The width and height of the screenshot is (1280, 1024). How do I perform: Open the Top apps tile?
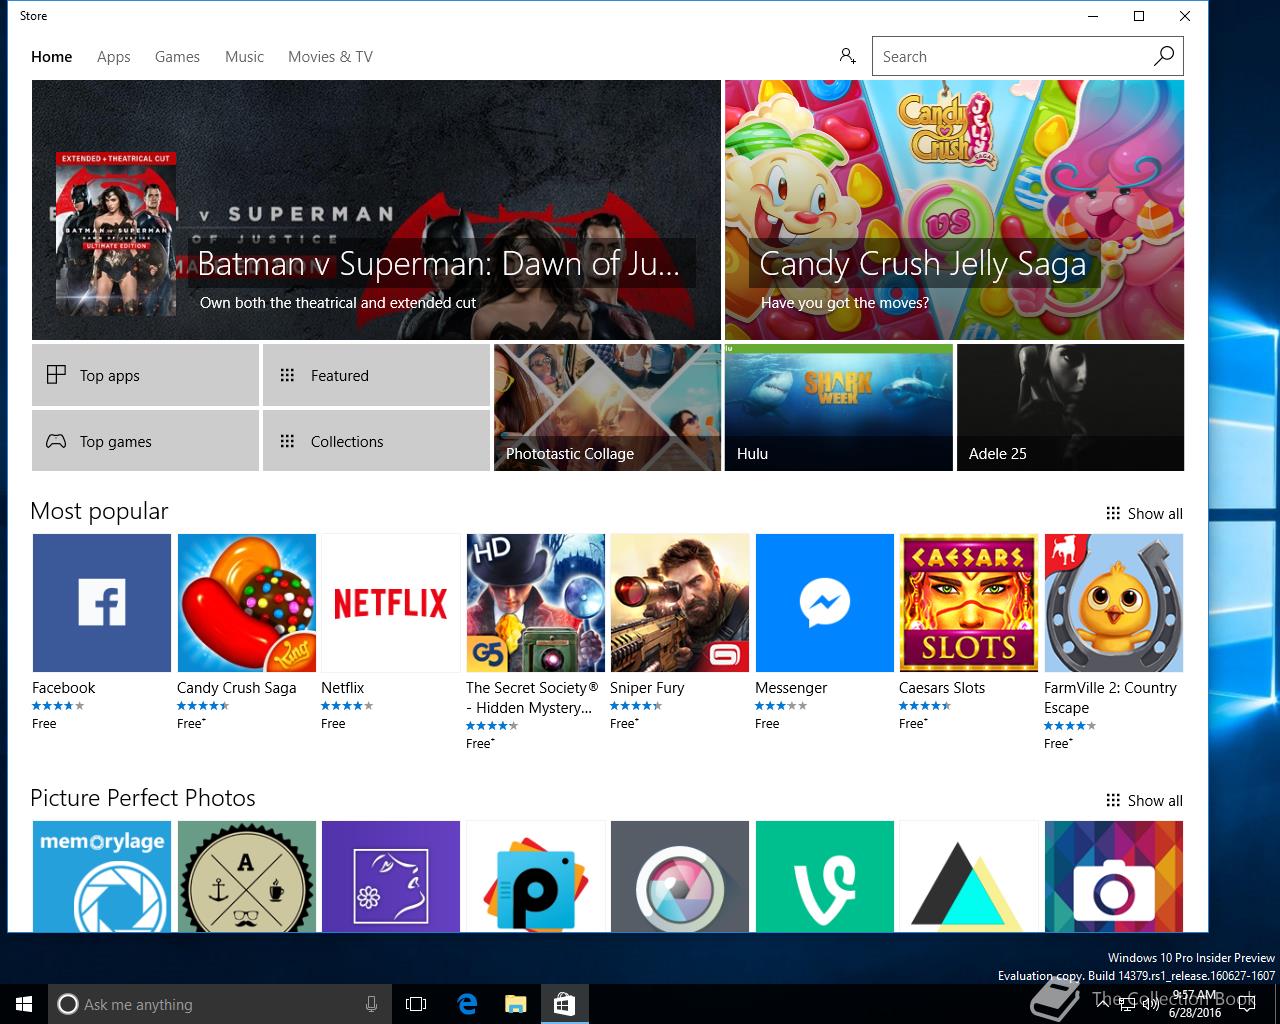point(145,375)
